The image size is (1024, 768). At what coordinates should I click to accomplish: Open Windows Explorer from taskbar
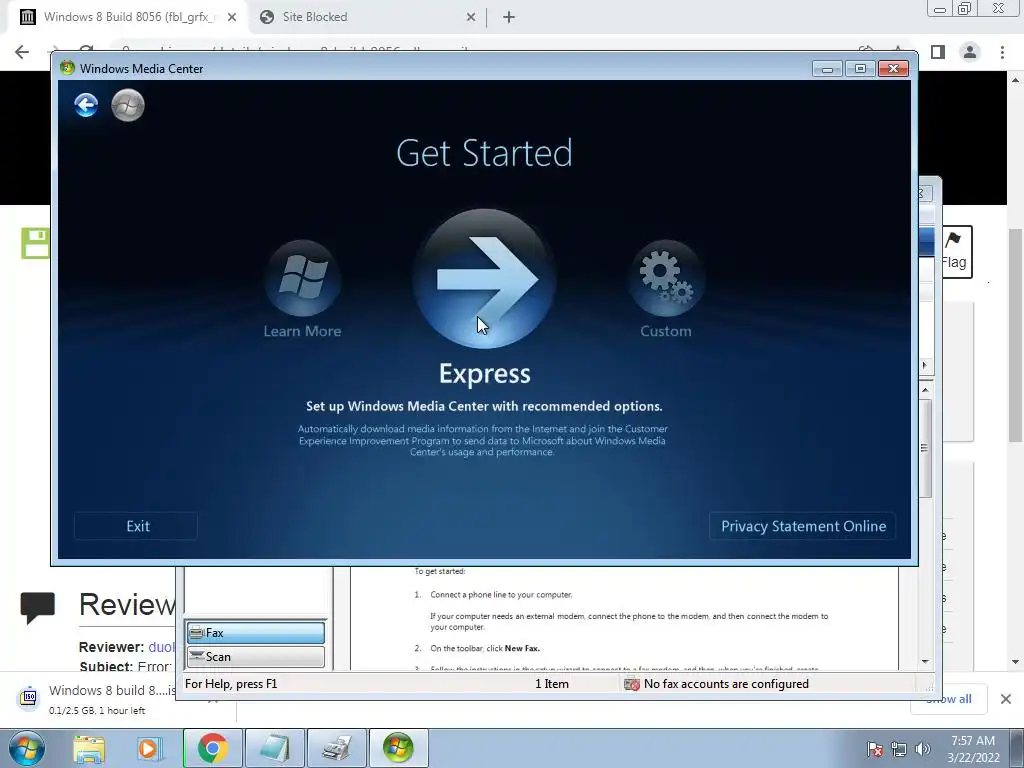(x=89, y=748)
